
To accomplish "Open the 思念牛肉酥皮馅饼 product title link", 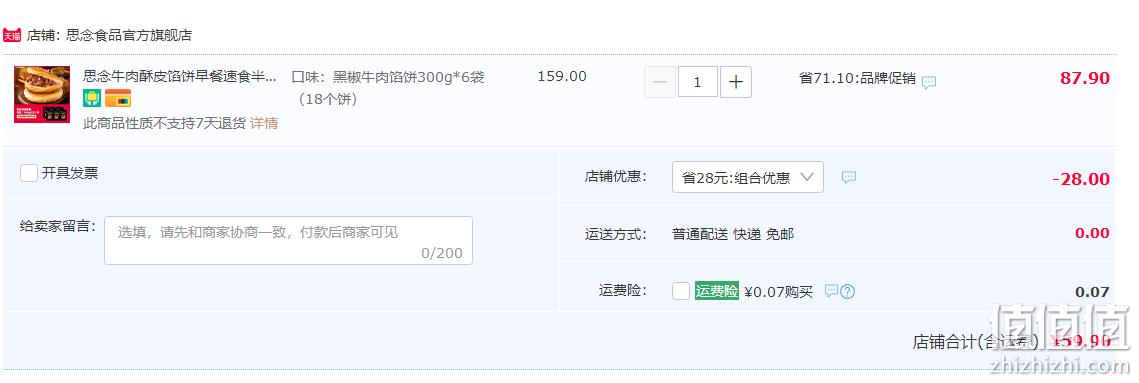I will 180,76.
